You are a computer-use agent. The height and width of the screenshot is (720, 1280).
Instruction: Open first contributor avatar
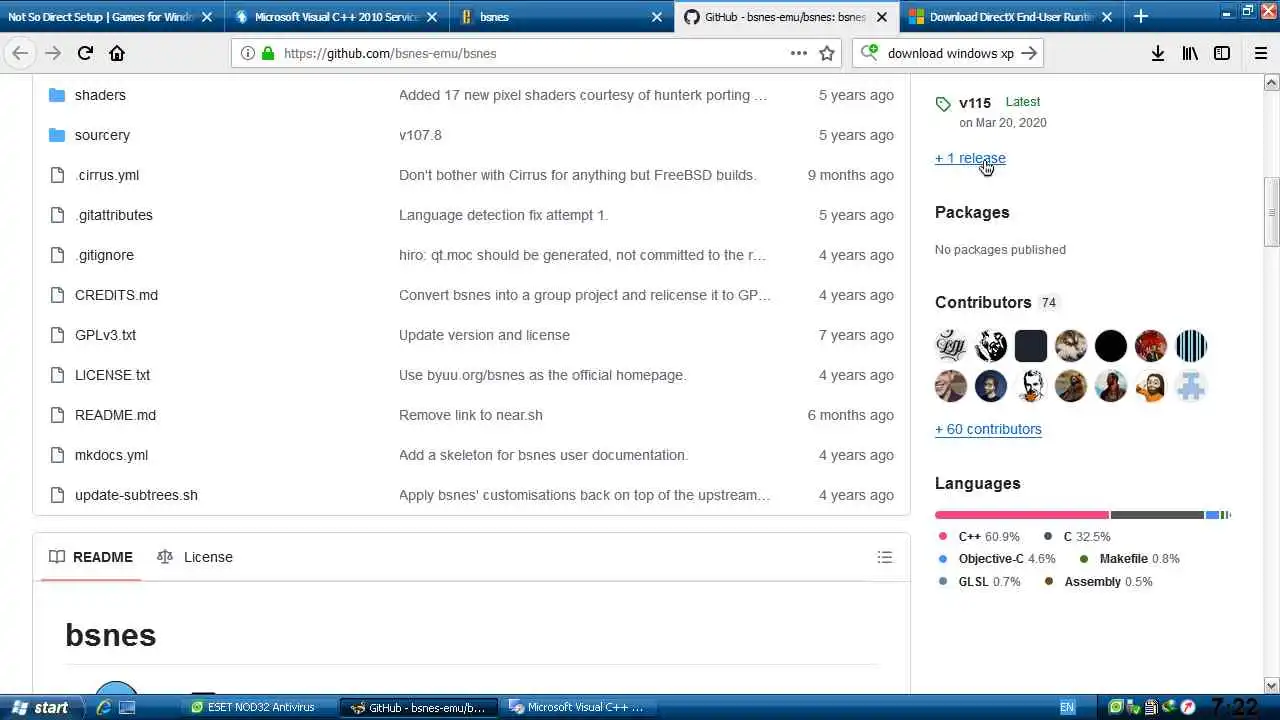pyautogui.click(x=951, y=346)
